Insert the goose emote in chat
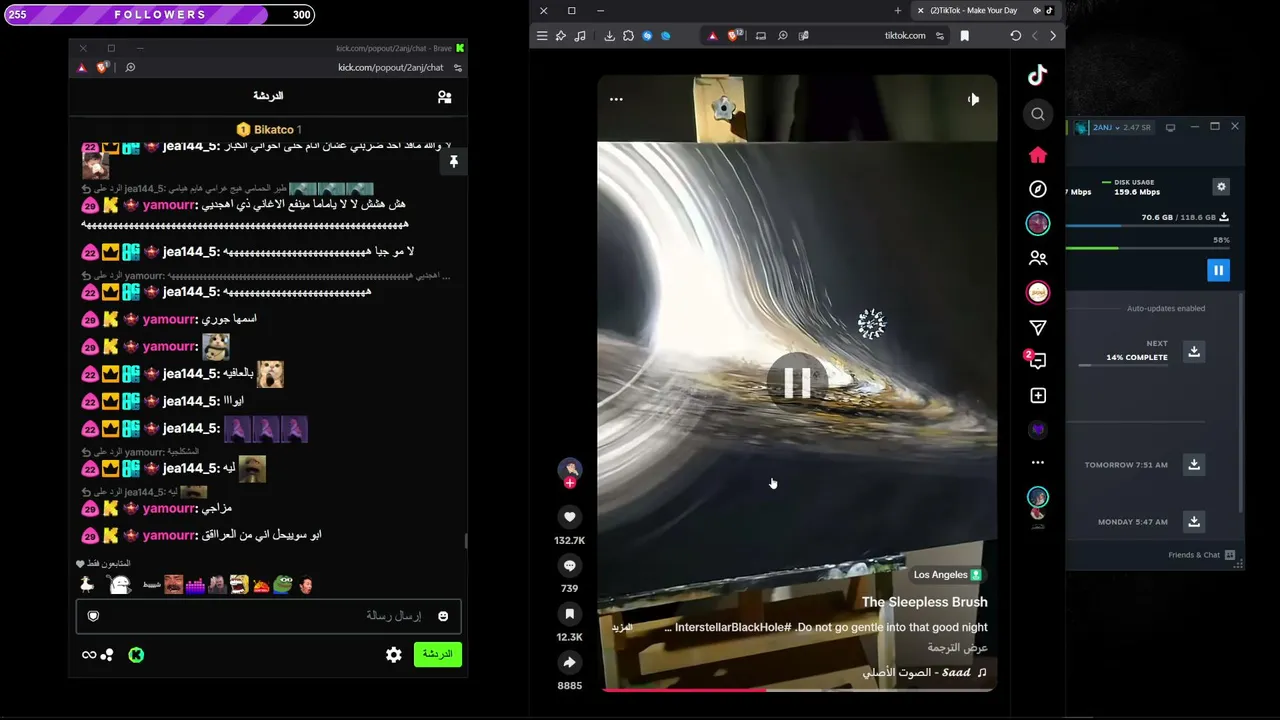Viewport: 1280px width, 720px height. (88, 585)
